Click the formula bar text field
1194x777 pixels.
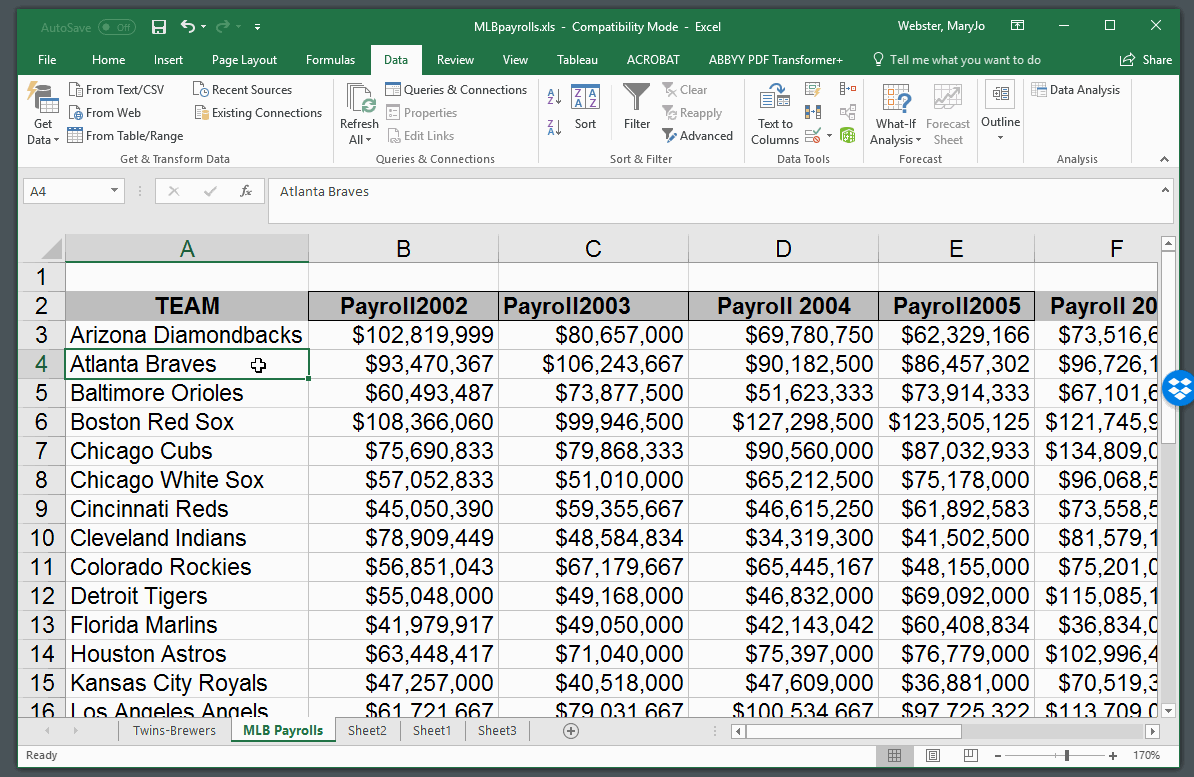pyautogui.click(x=712, y=200)
